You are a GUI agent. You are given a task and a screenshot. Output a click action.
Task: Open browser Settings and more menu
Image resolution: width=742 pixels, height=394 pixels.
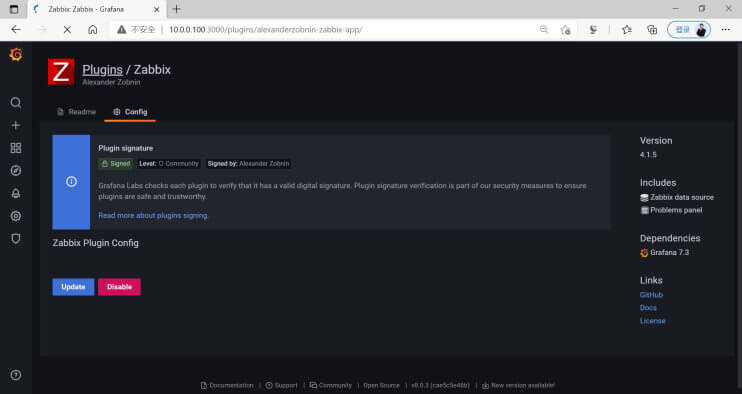[725, 30]
